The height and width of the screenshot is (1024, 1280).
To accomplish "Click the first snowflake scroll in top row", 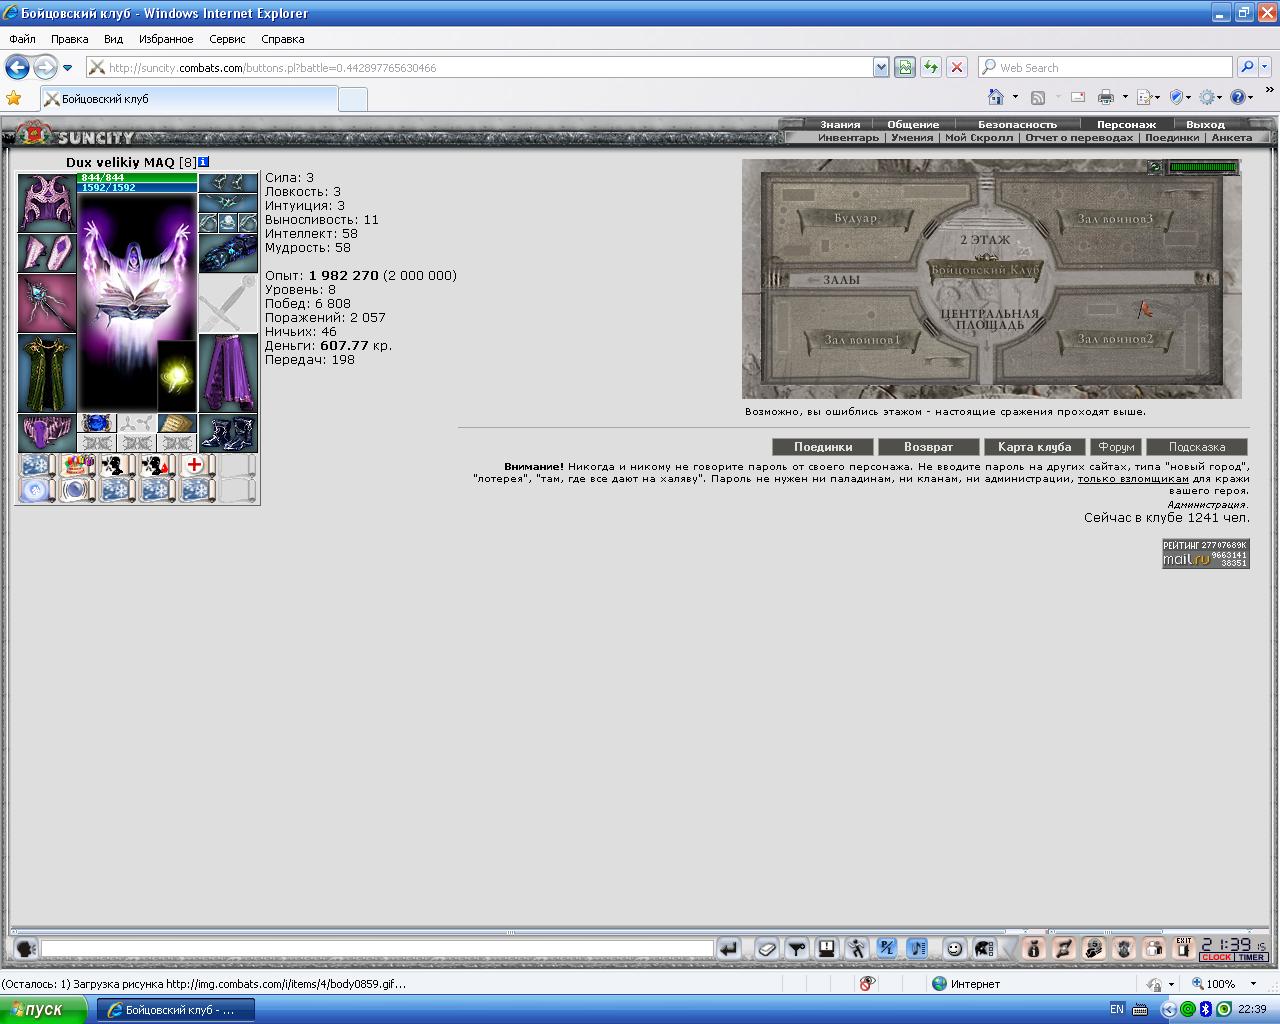I will [x=37, y=465].
